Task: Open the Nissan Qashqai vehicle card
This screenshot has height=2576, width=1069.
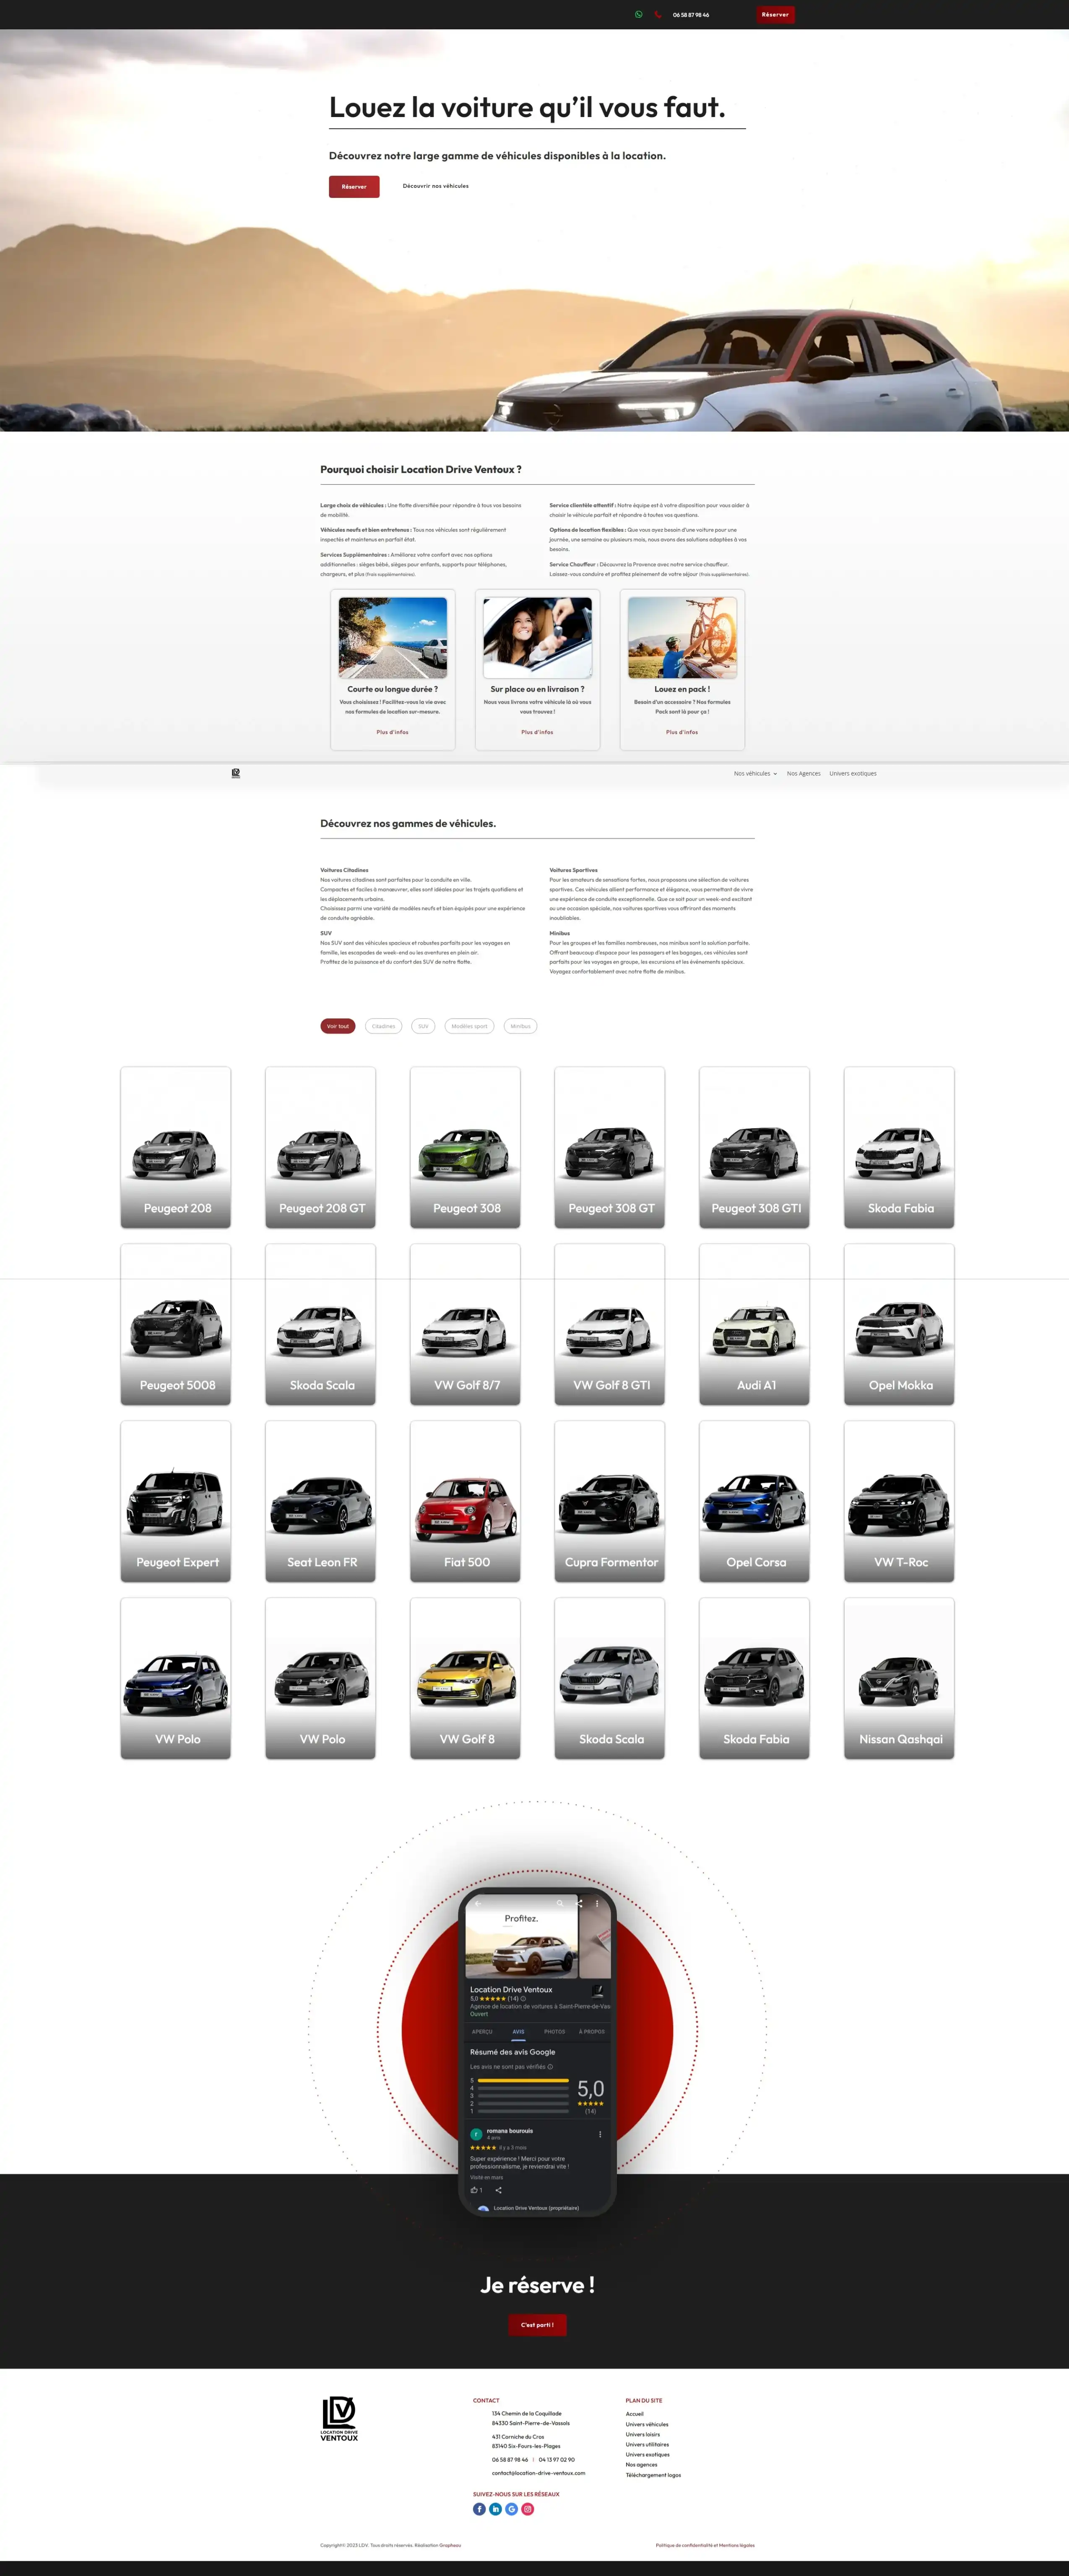Action: (x=899, y=1678)
